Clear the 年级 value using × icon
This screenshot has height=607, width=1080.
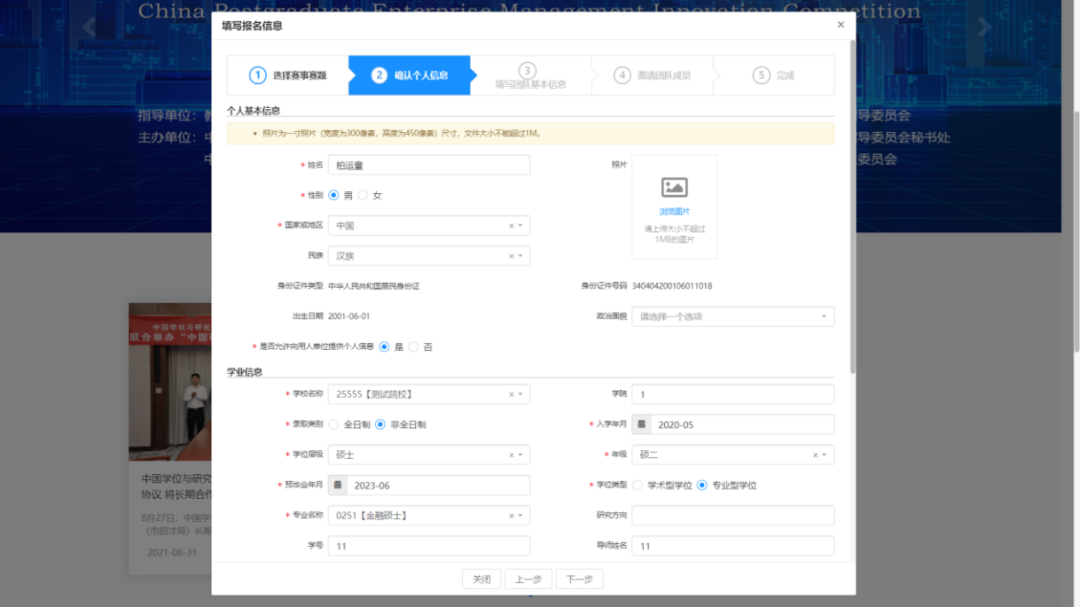[815, 455]
